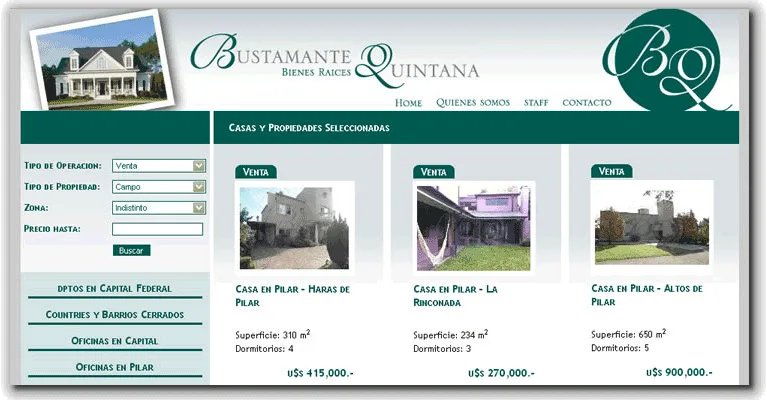The height and width of the screenshot is (400, 767).
Task: Click title Casa en Pilar - Haras de Pilar
Action: tap(293, 296)
